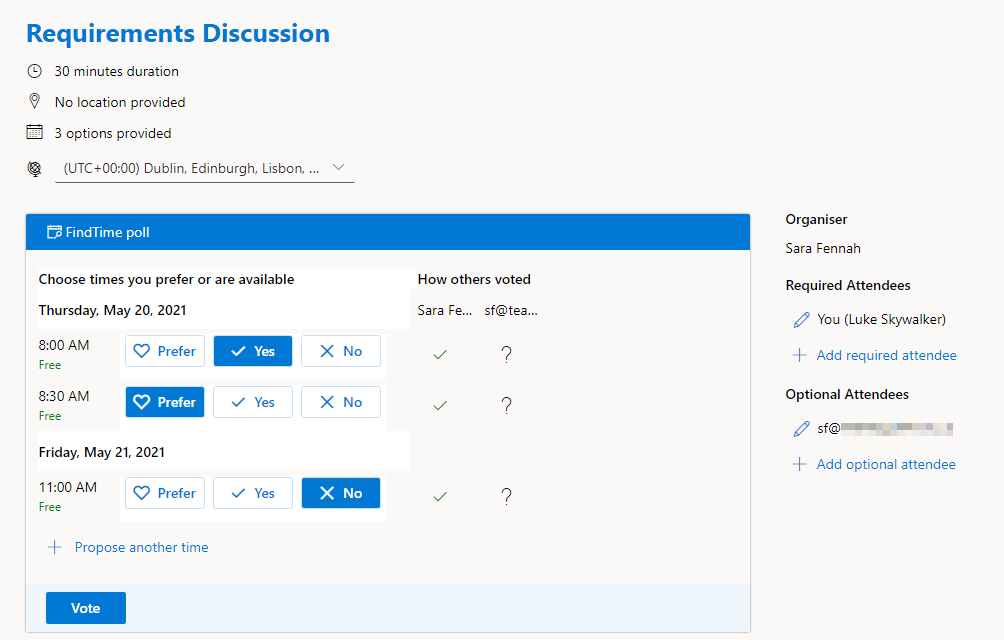1004x640 pixels.
Task: Click the plus icon next to Propose another time
Action: coord(55,548)
